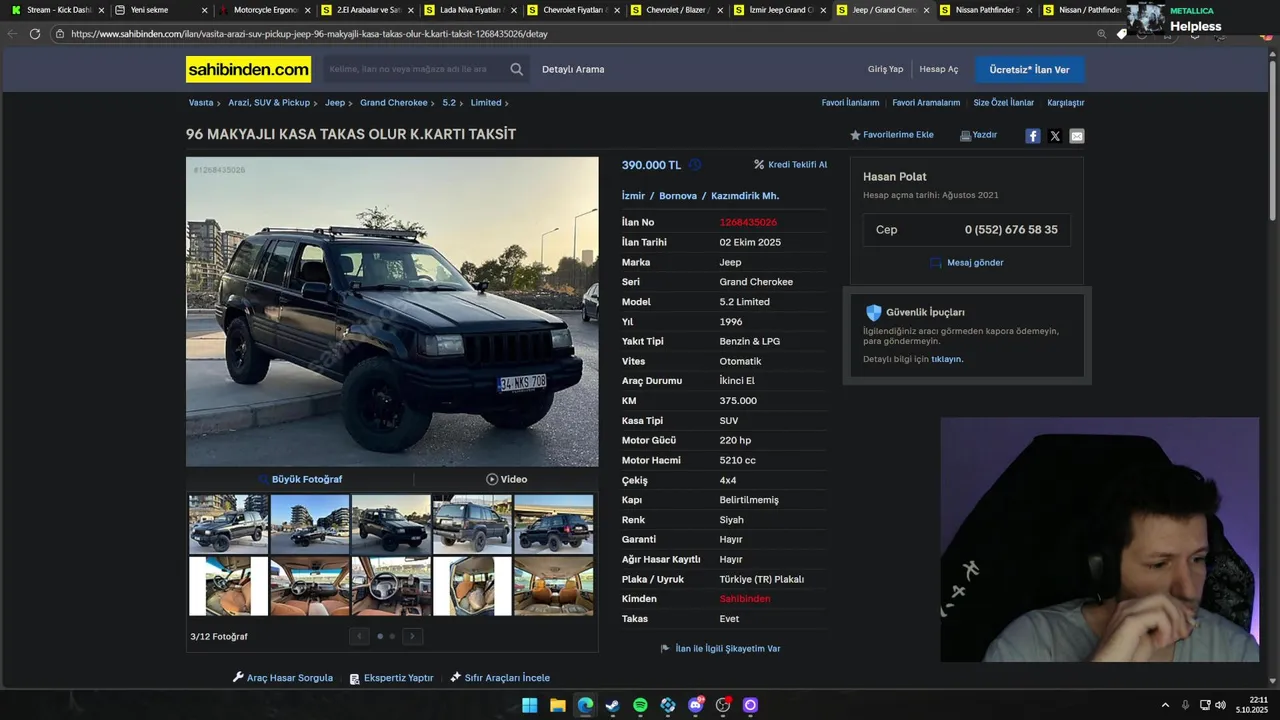1280x720 pixels.
Task: Click Araç Hasar Sorgula
Action: [283, 678]
